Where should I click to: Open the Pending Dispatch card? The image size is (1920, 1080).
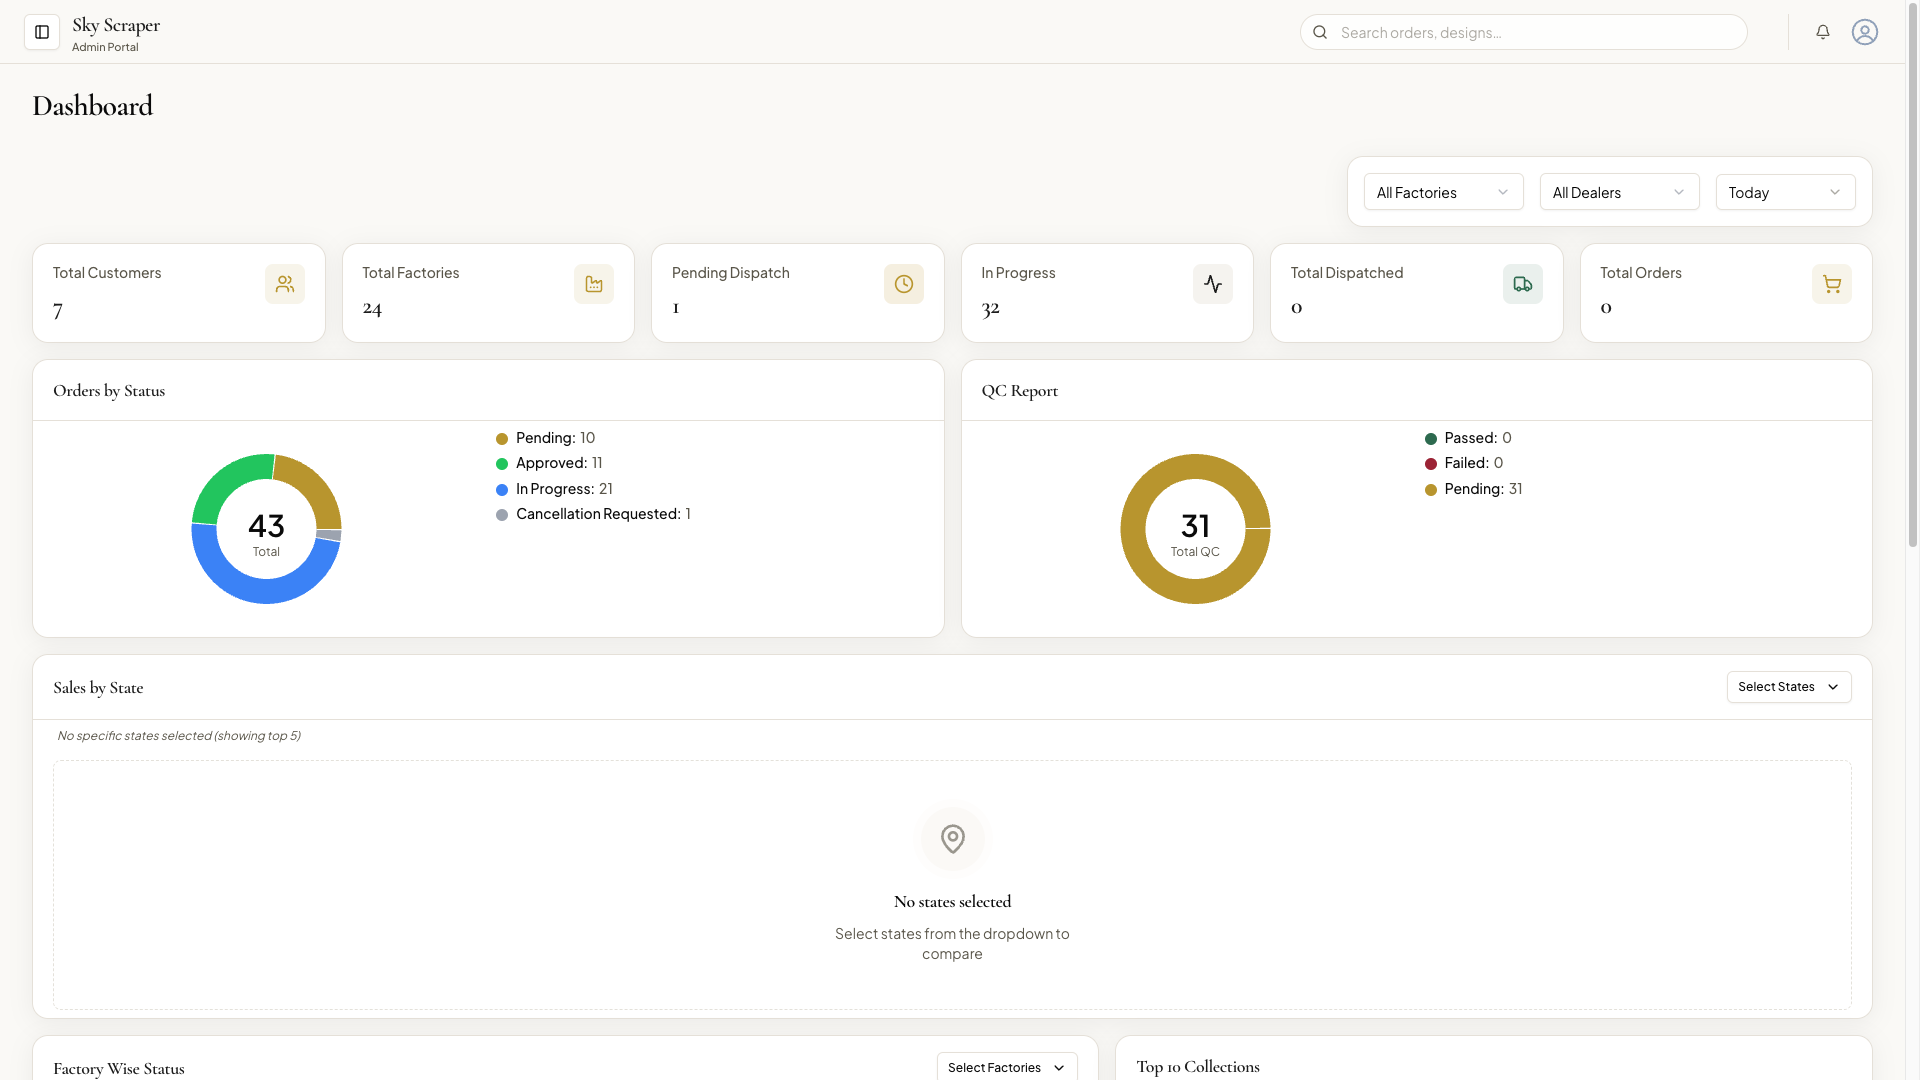click(x=798, y=293)
